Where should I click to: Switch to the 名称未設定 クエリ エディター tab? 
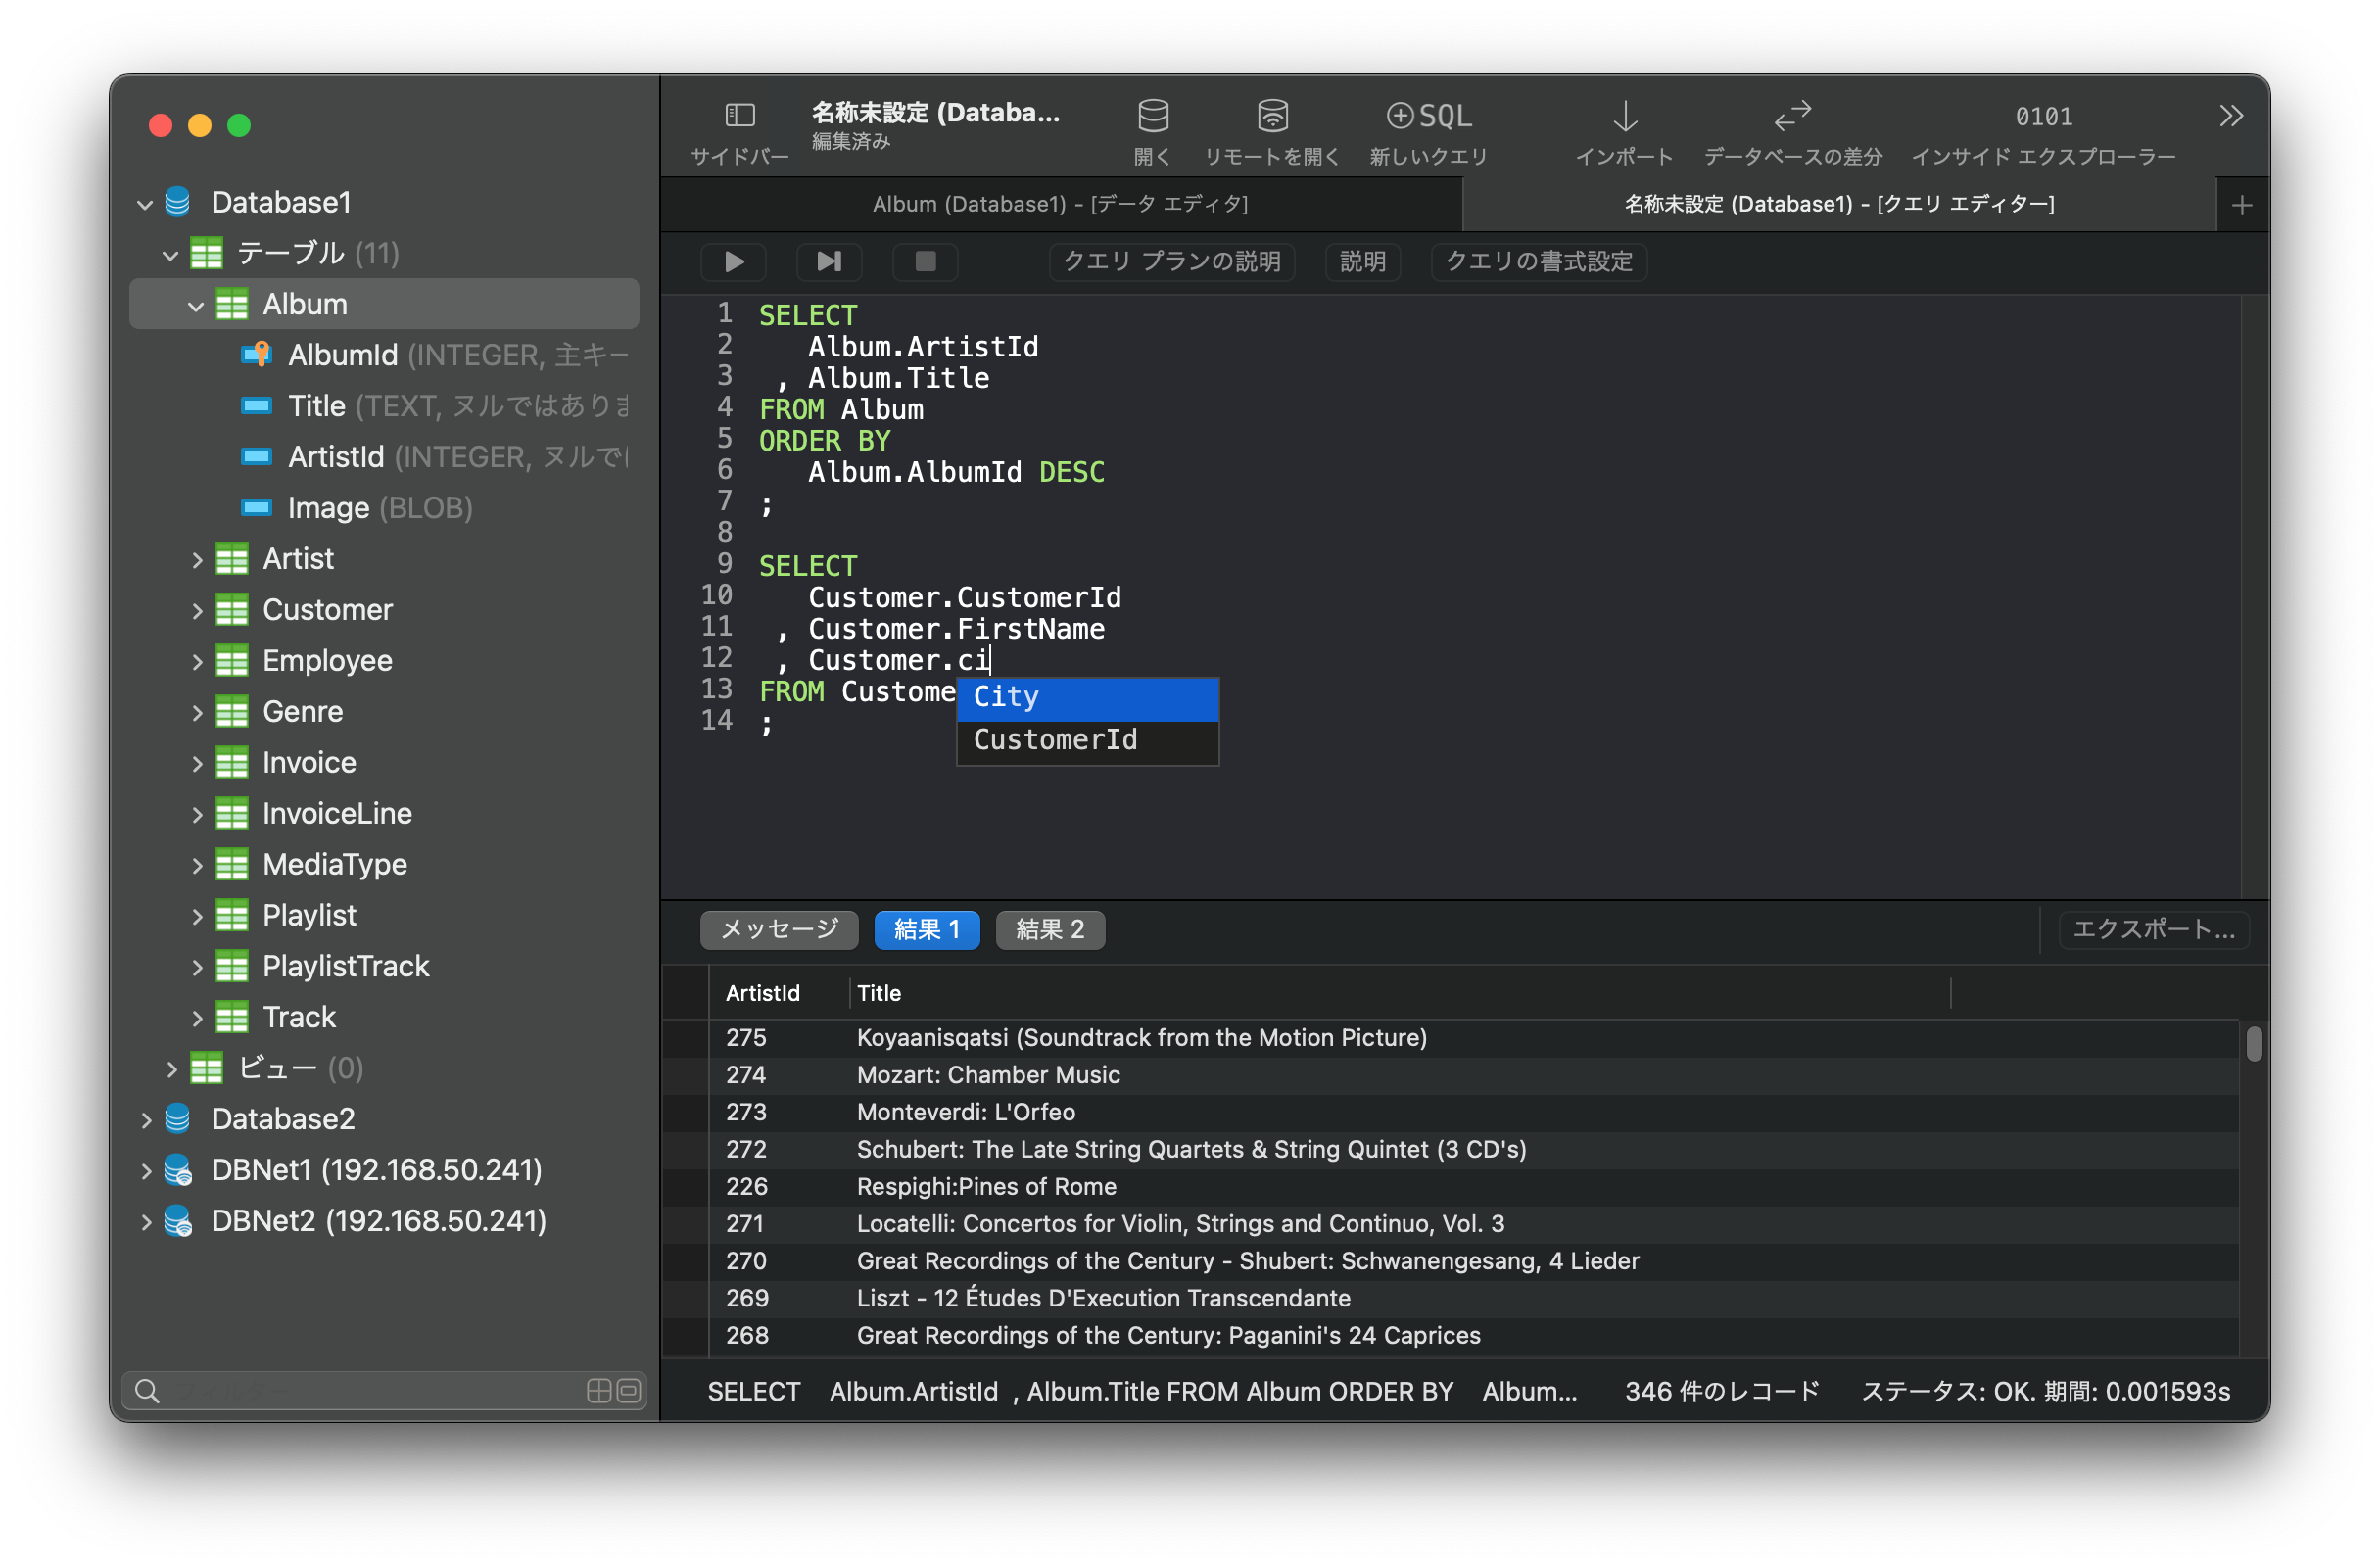click(1838, 204)
